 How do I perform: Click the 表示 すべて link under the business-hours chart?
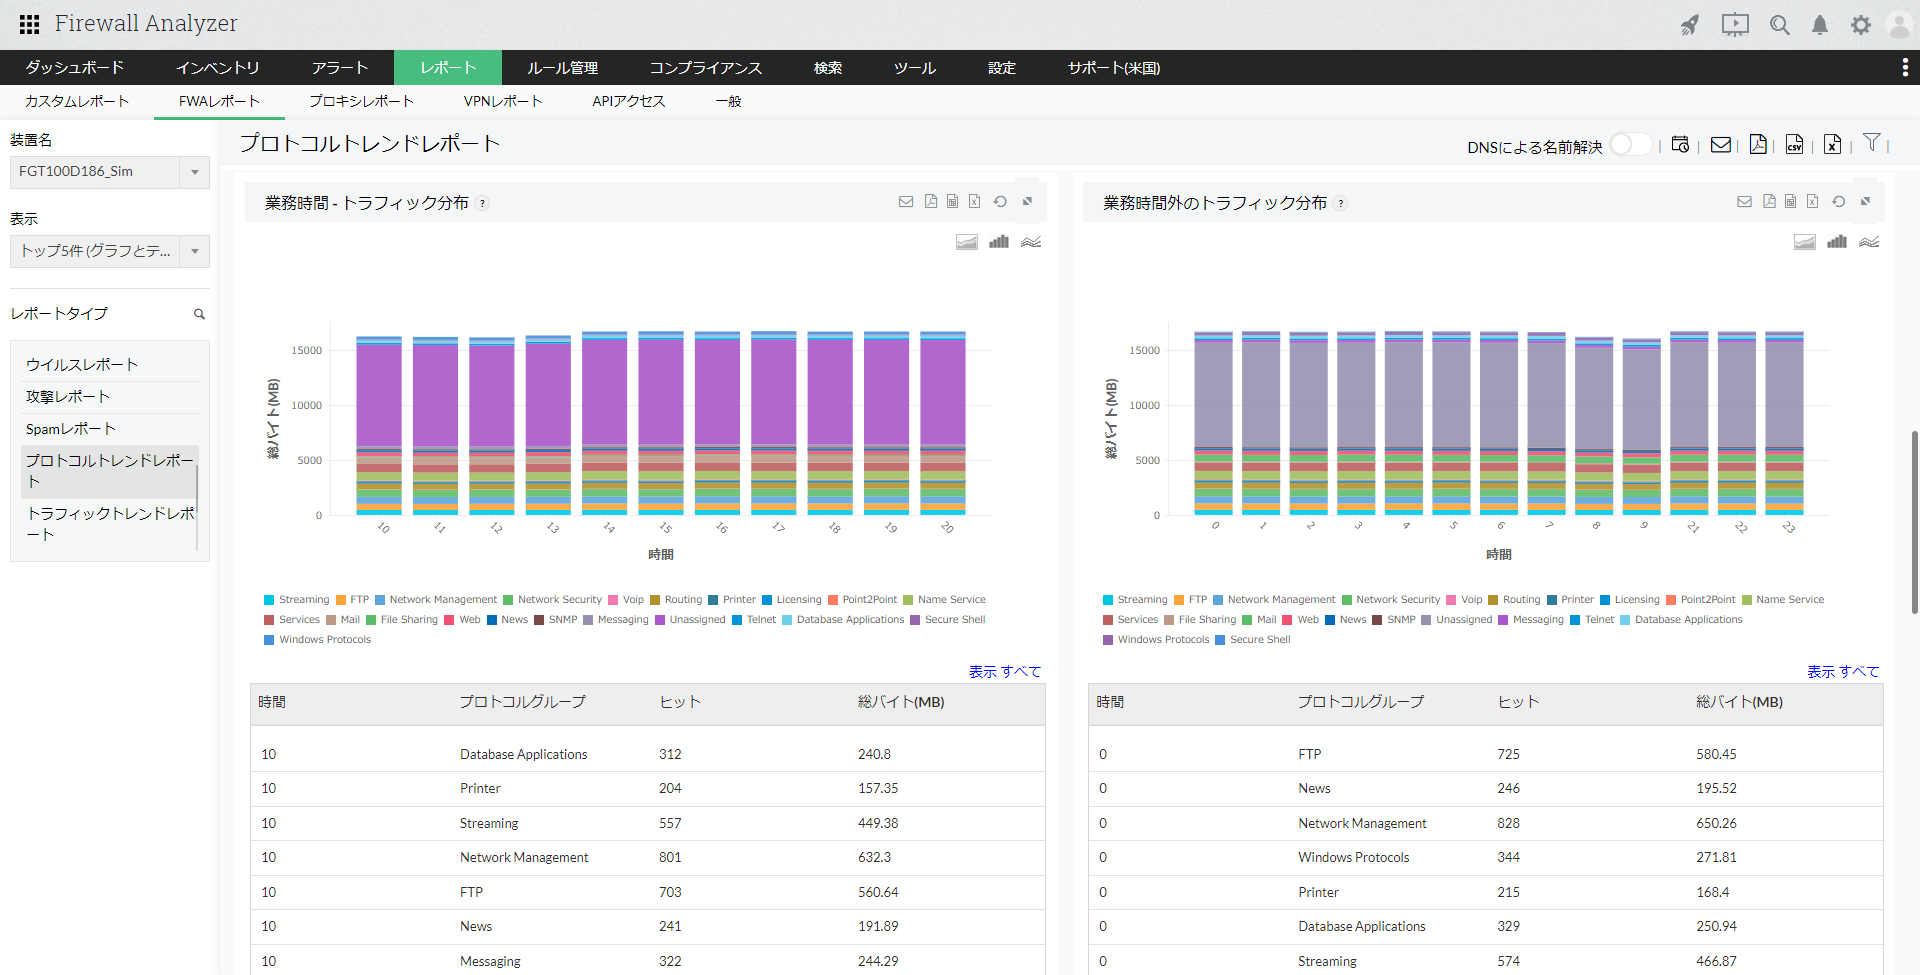click(1004, 672)
